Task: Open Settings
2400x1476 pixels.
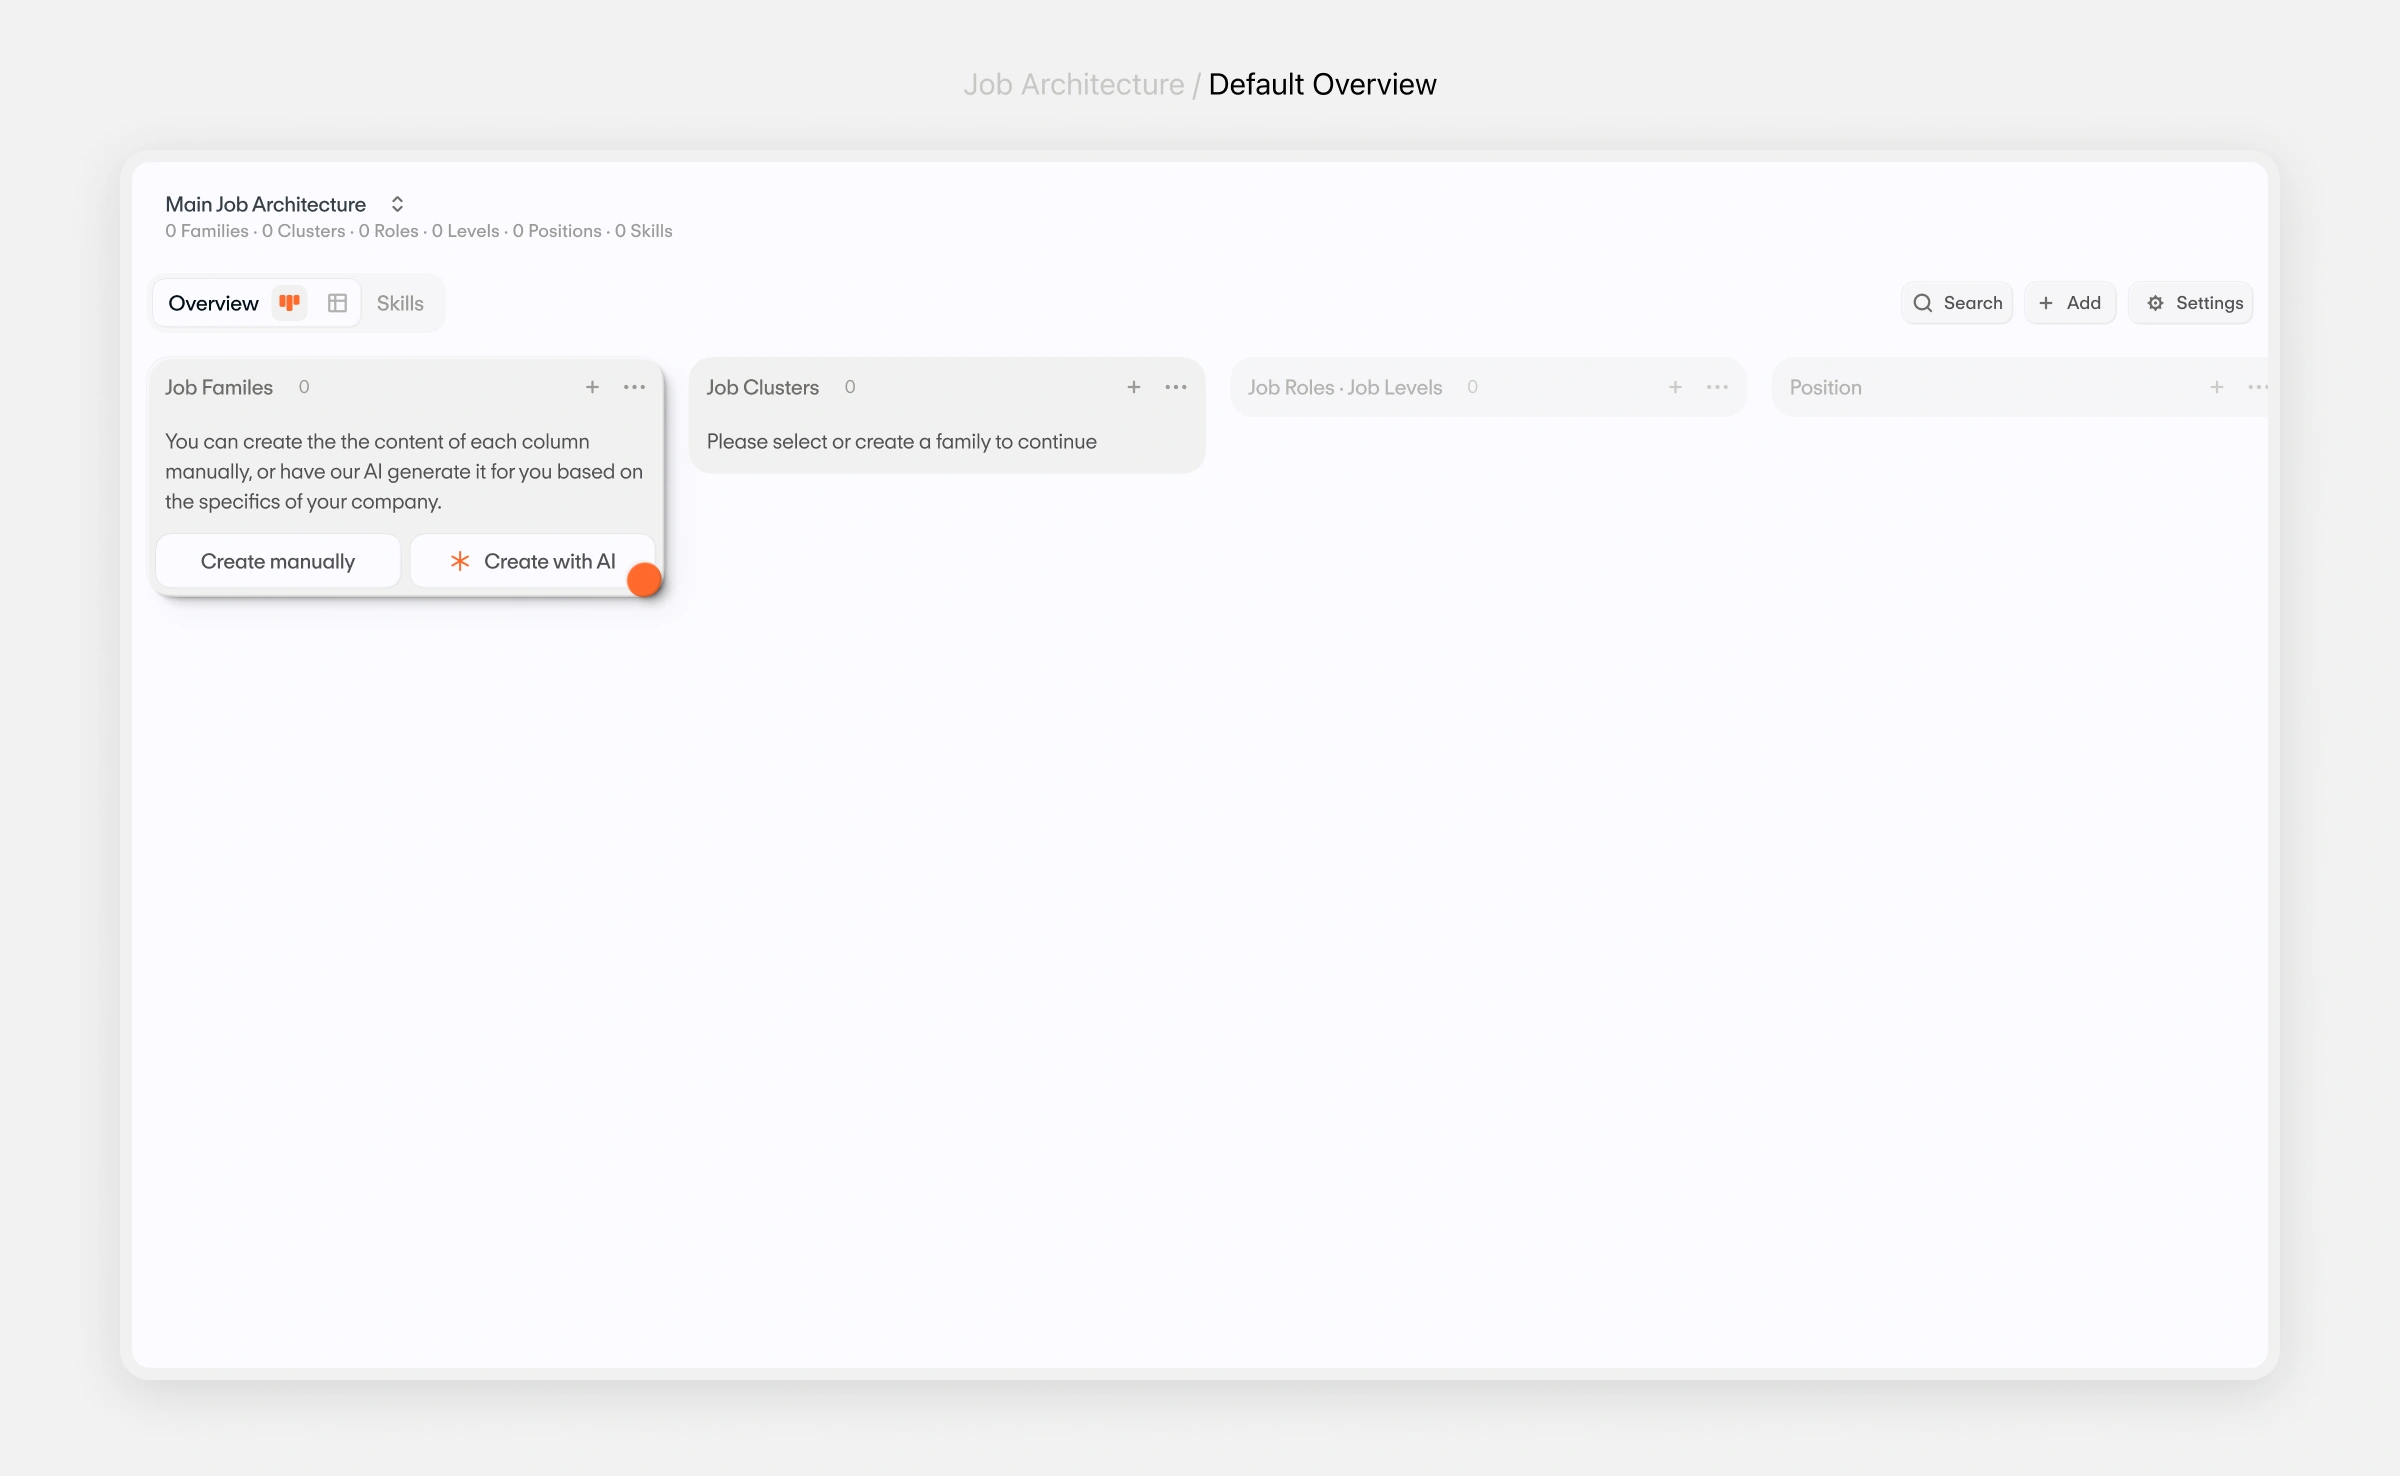Action: 2192,303
